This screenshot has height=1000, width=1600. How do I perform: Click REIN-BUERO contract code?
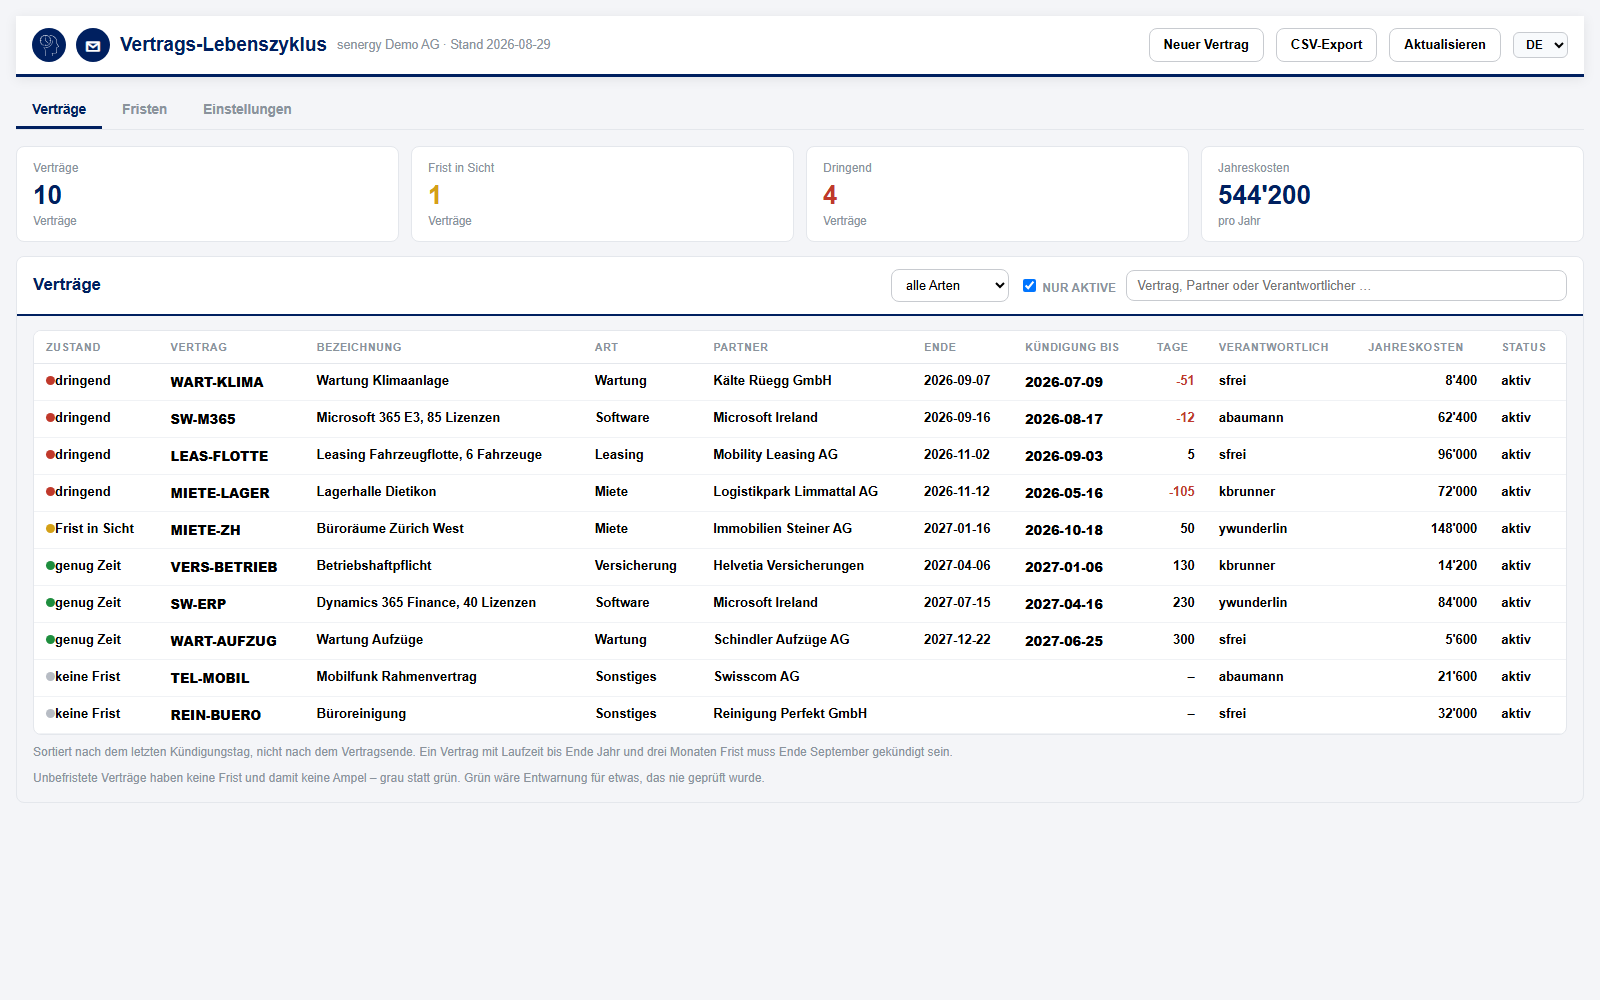tap(216, 715)
